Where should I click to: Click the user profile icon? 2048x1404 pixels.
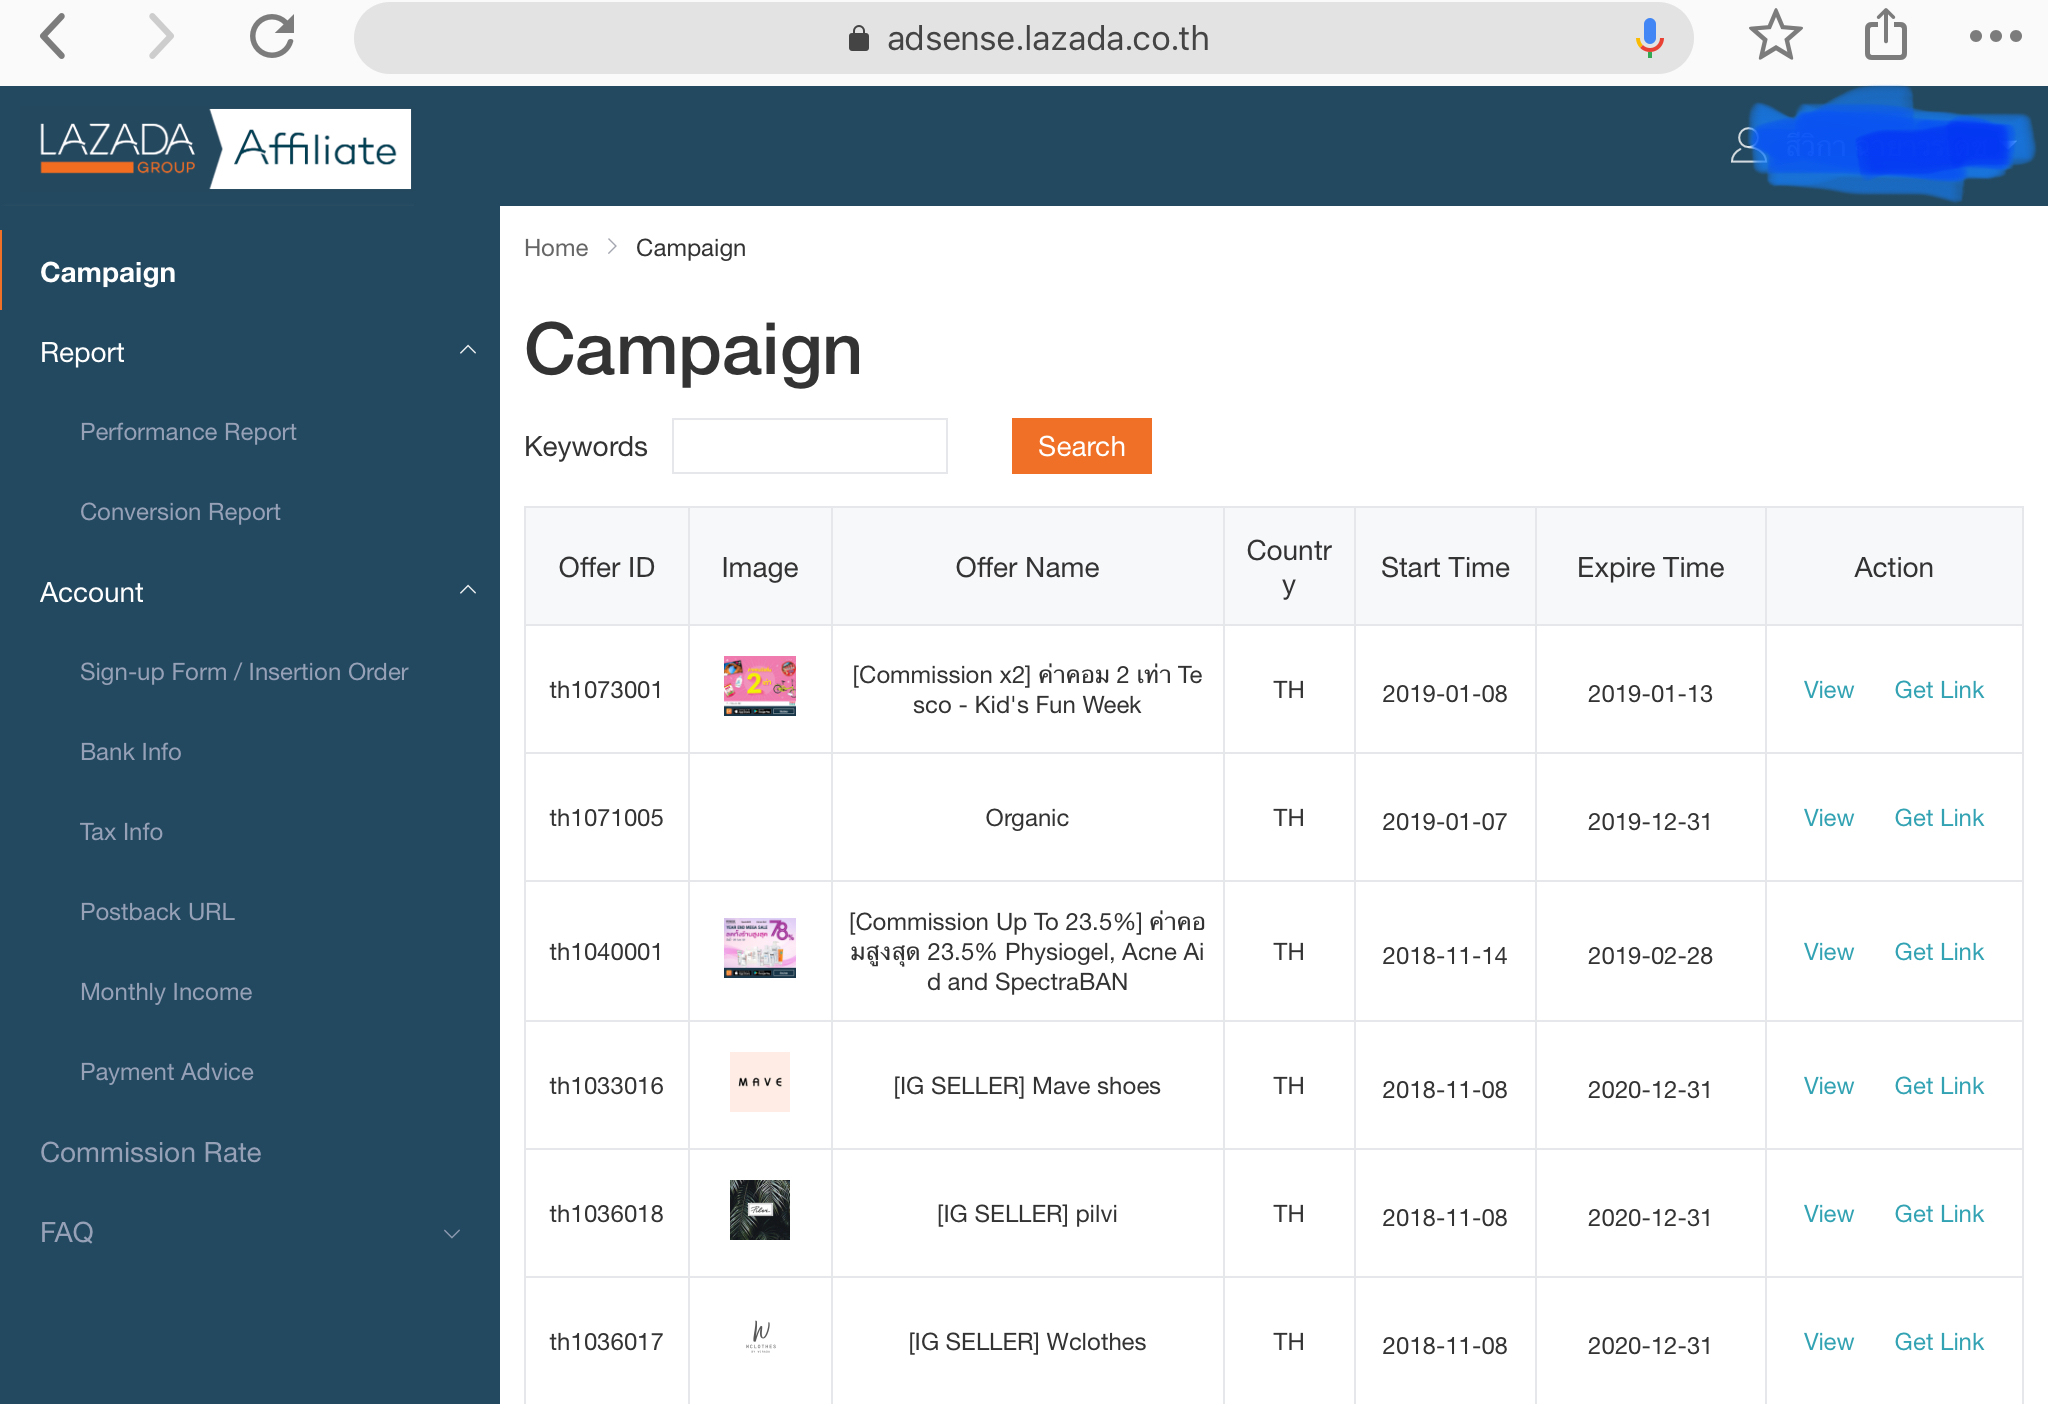coord(1748,146)
